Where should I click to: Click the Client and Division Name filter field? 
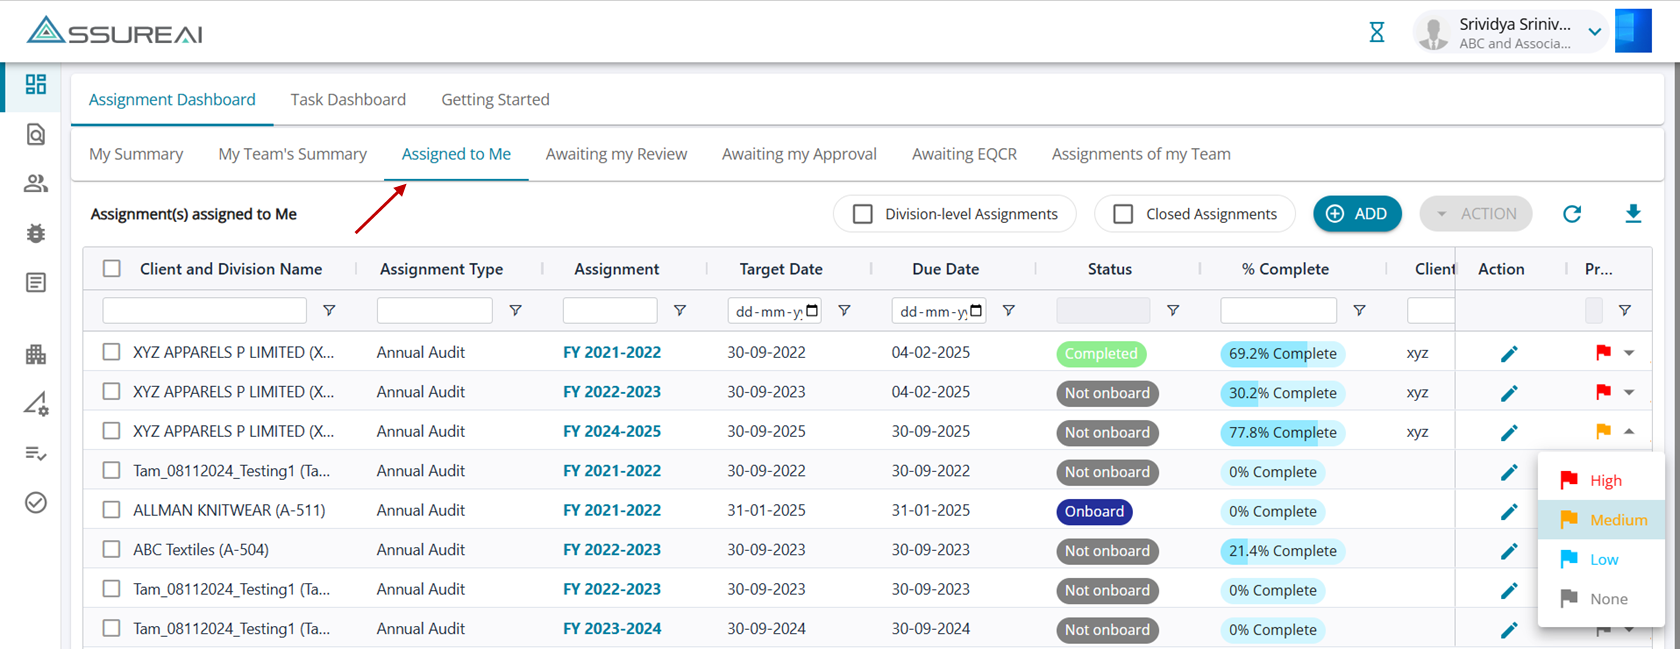[x=204, y=311]
